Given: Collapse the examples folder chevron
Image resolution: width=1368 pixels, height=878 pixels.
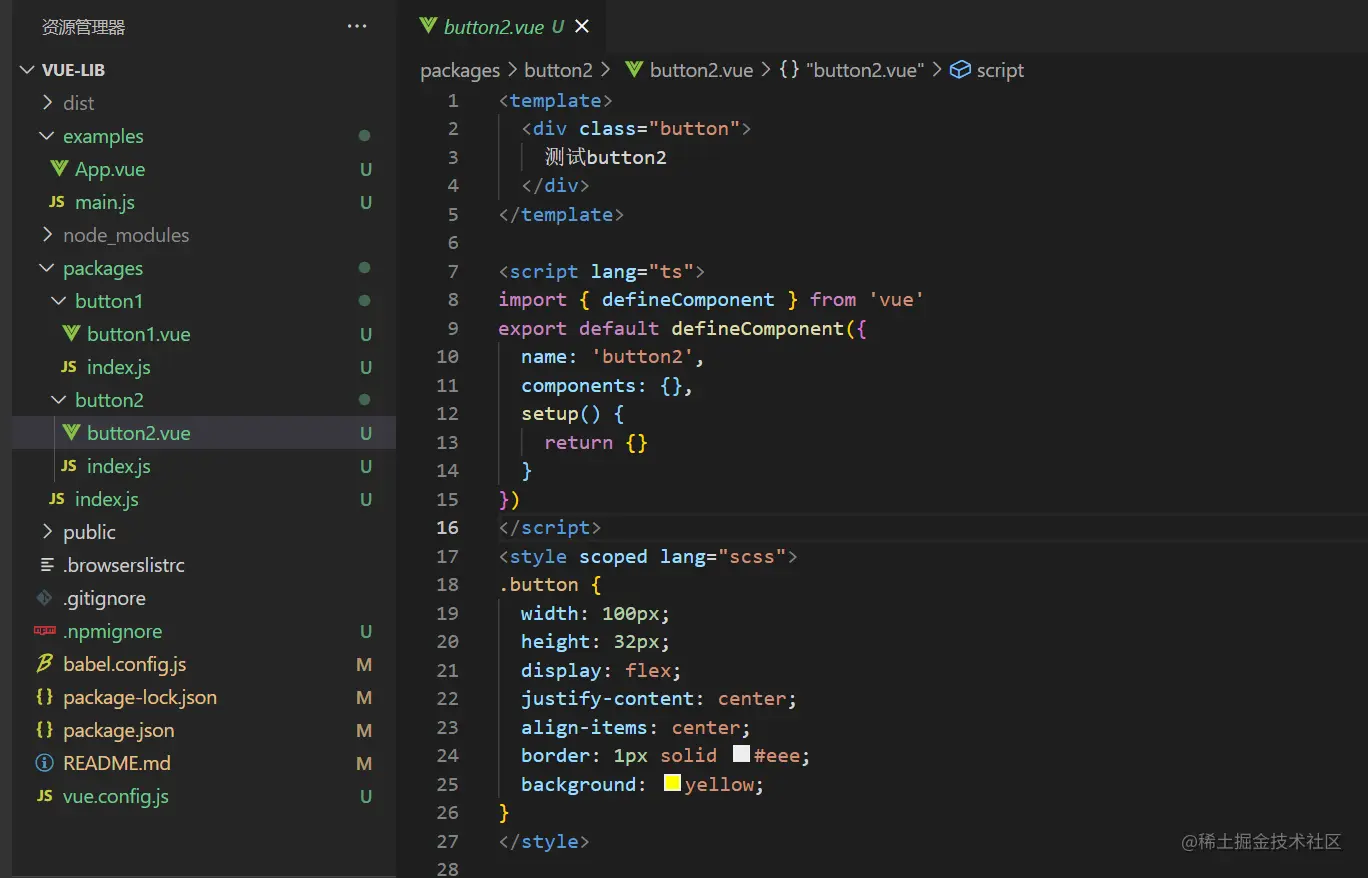Looking at the screenshot, I should [47, 136].
